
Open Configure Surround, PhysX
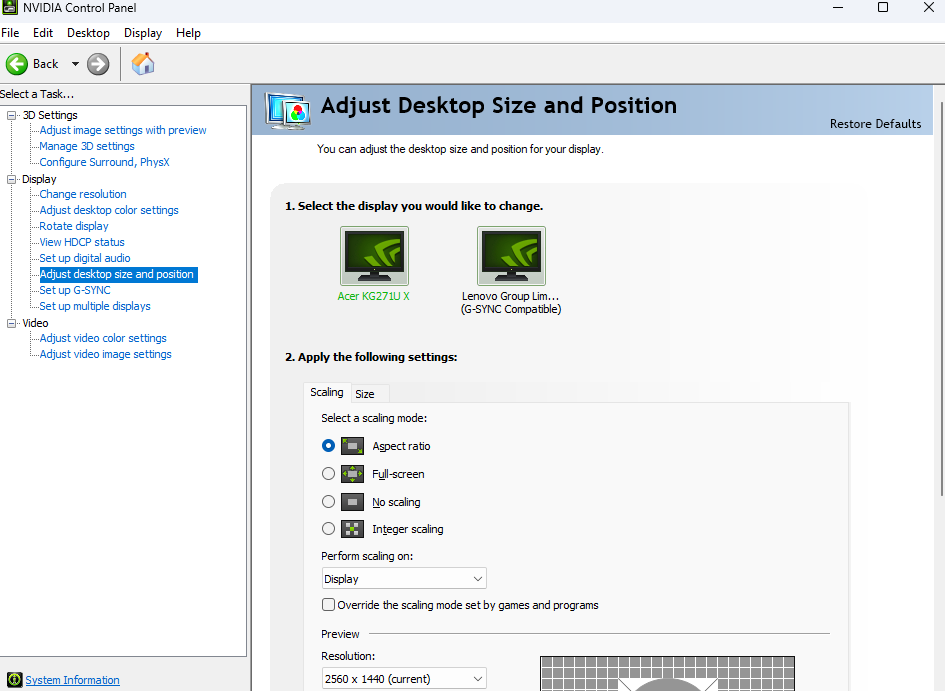pos(104,162)
